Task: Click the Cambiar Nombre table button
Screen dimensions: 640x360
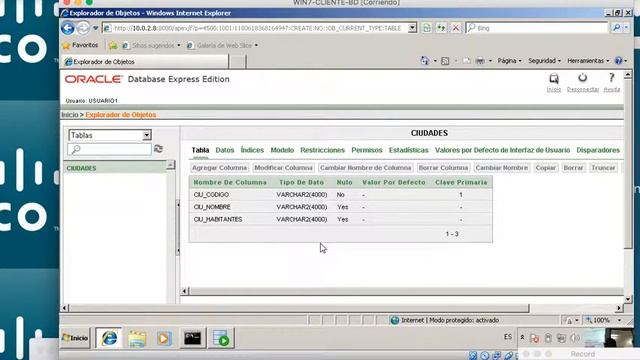Action: point(502,168)
